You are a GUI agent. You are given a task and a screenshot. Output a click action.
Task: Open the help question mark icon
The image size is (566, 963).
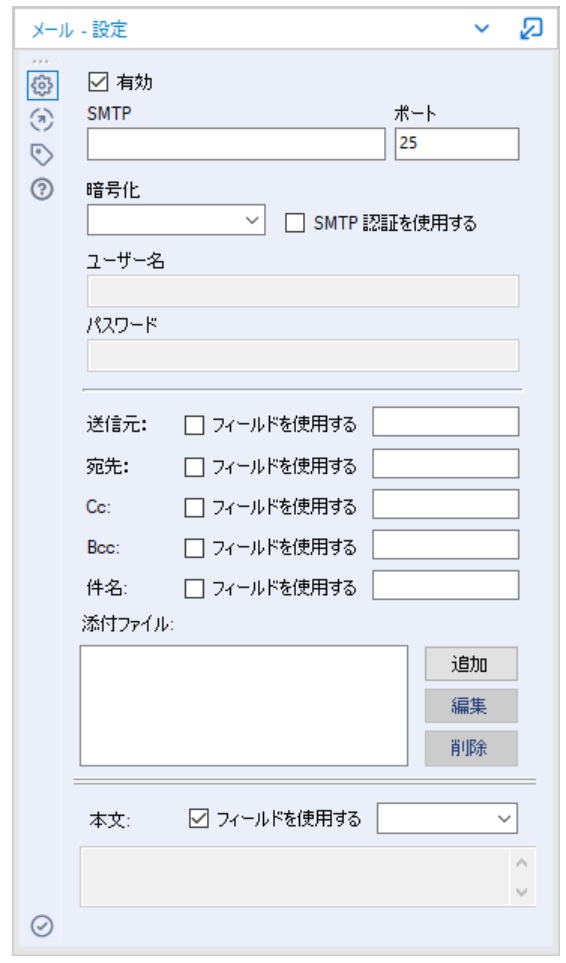[x=42, y=189]
